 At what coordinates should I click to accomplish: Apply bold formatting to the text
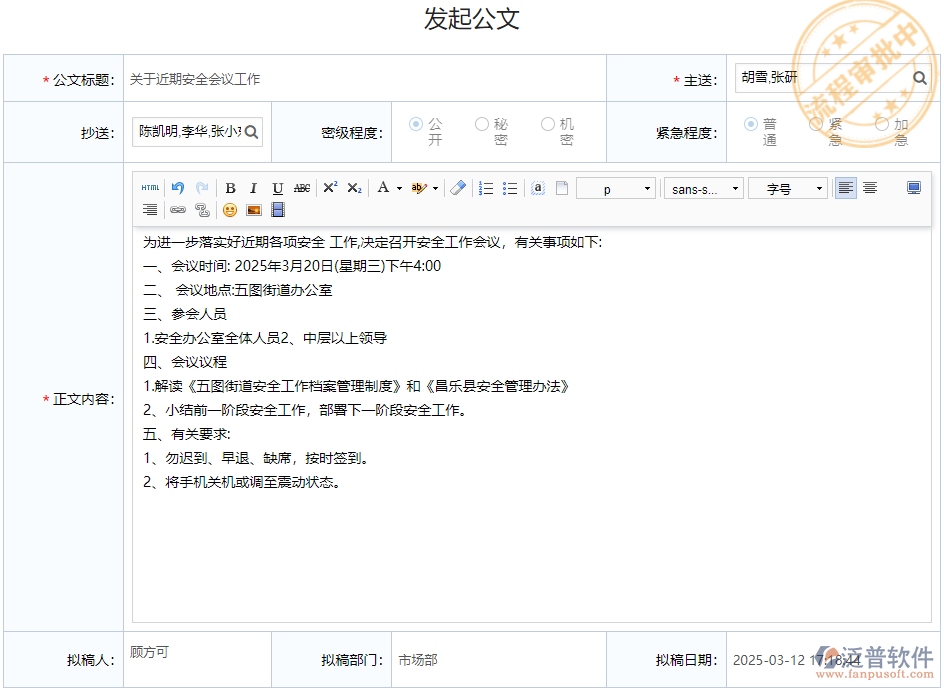pyautogui.click(x=230, y=188)
